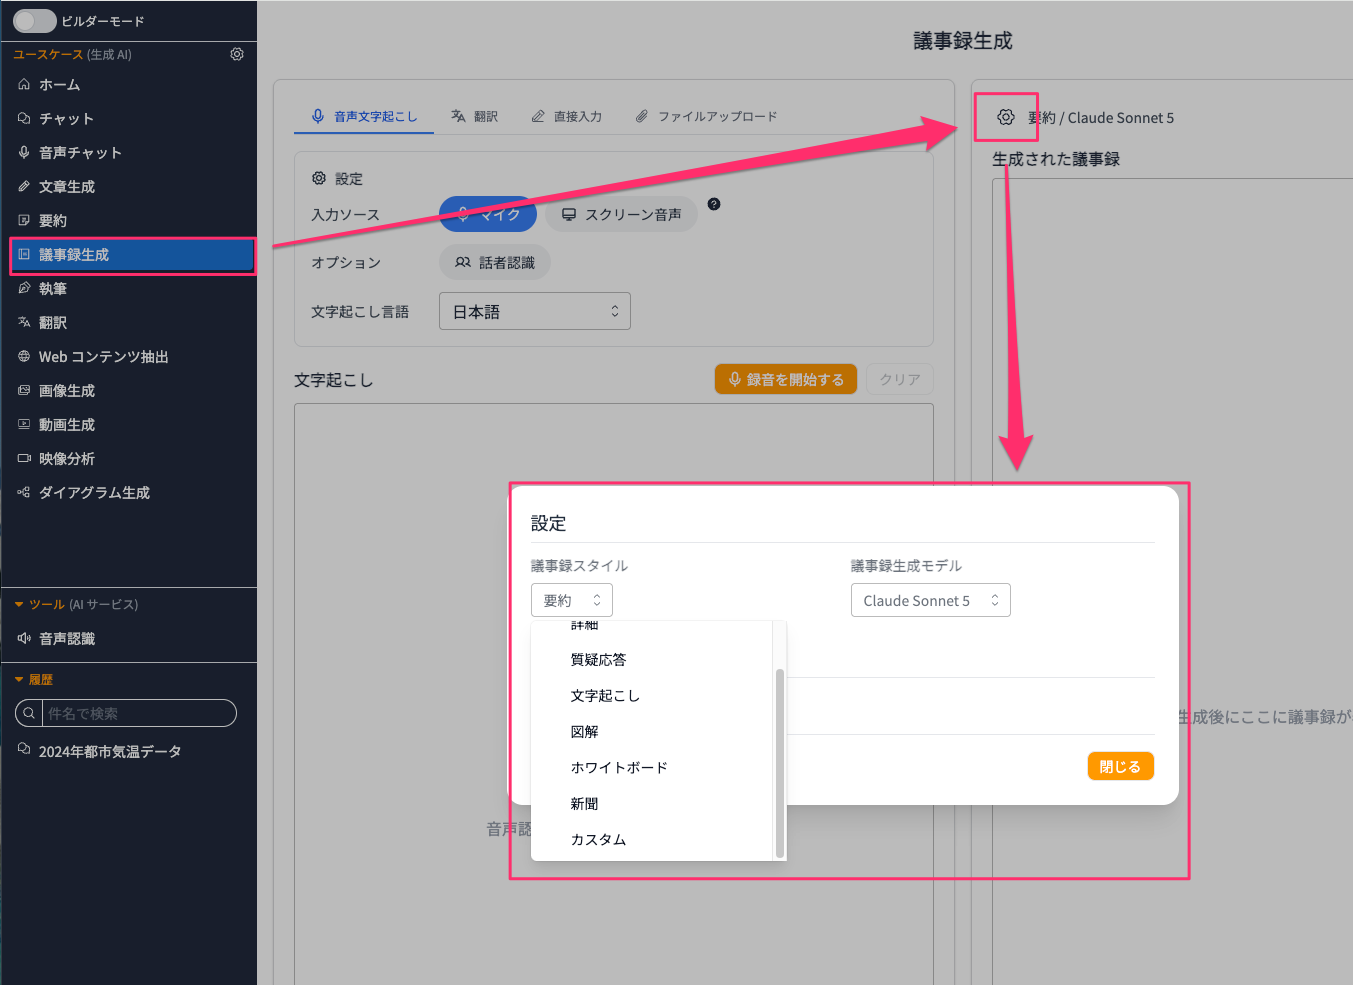Click the input source help question icon

pyautogui.click(x=714, y=204)
